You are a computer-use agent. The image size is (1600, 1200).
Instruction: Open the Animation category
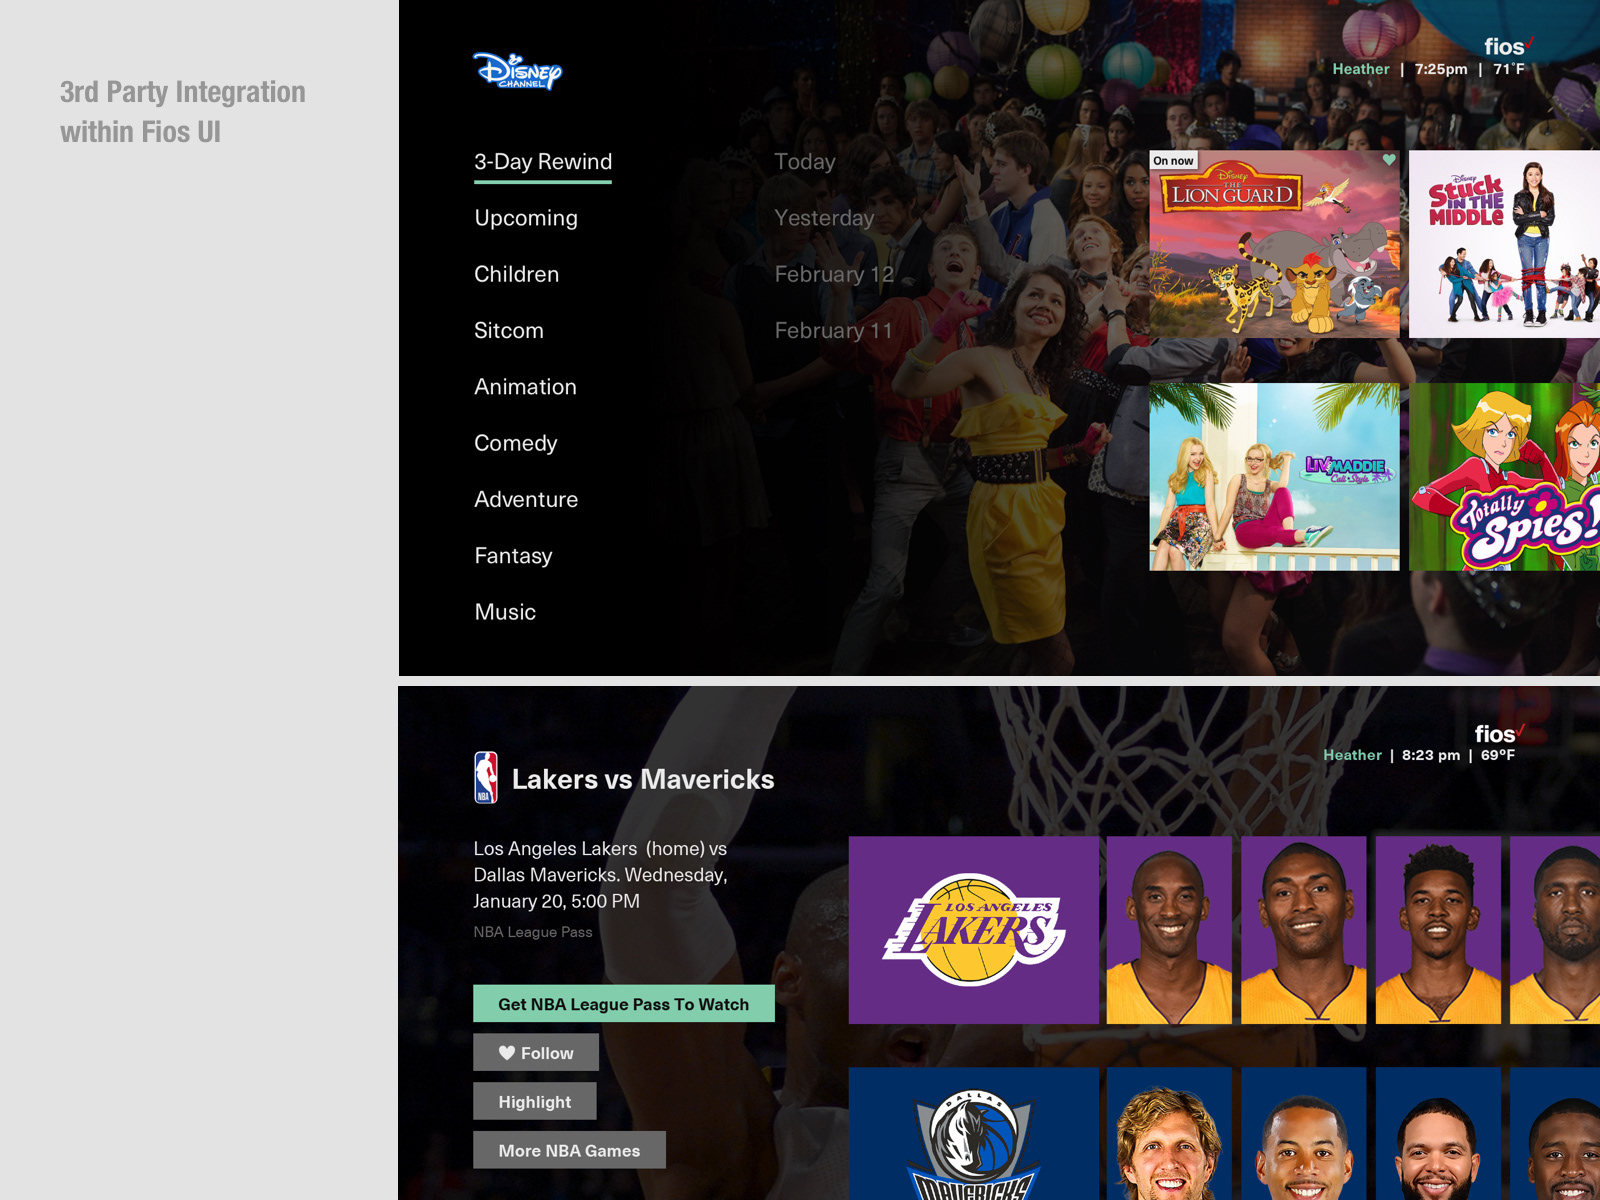click(526, 387)
